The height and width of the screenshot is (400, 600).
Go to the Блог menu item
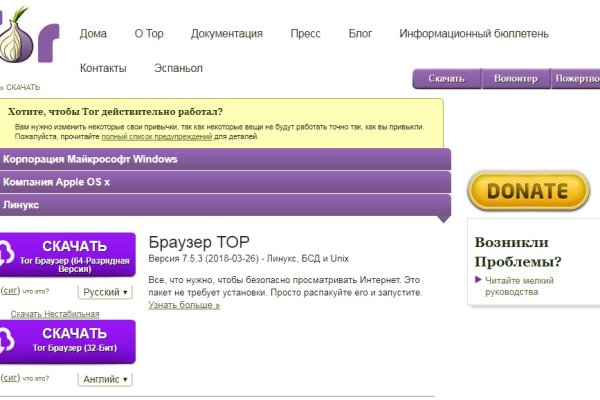coord(360,33)
